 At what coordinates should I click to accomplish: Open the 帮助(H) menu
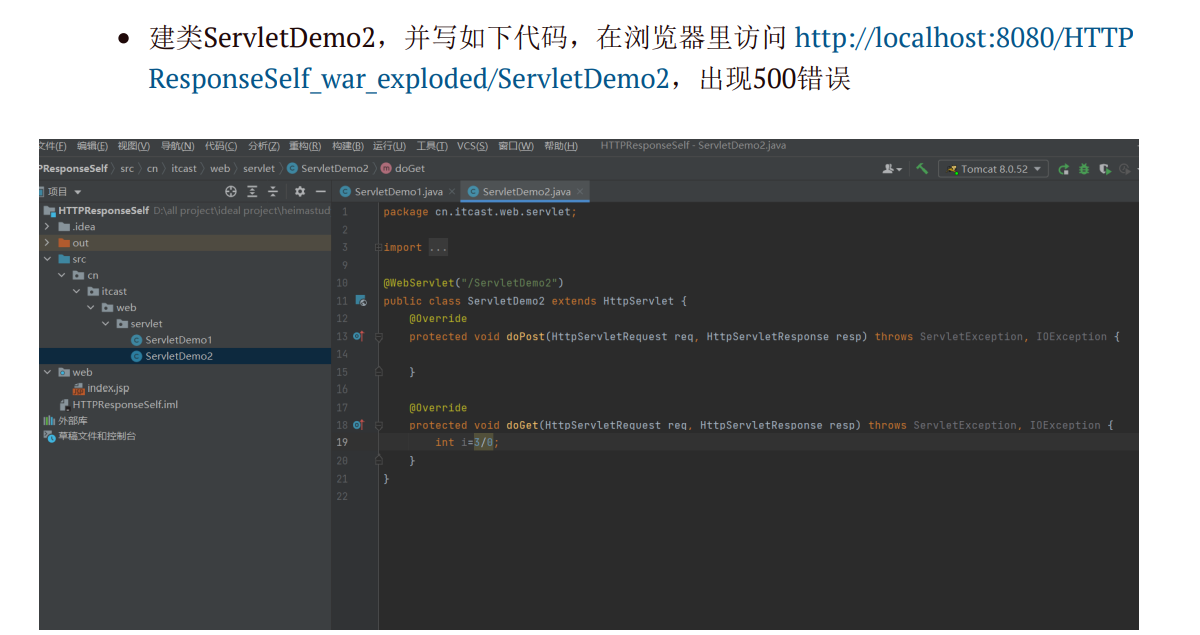(x=561, y=146)
